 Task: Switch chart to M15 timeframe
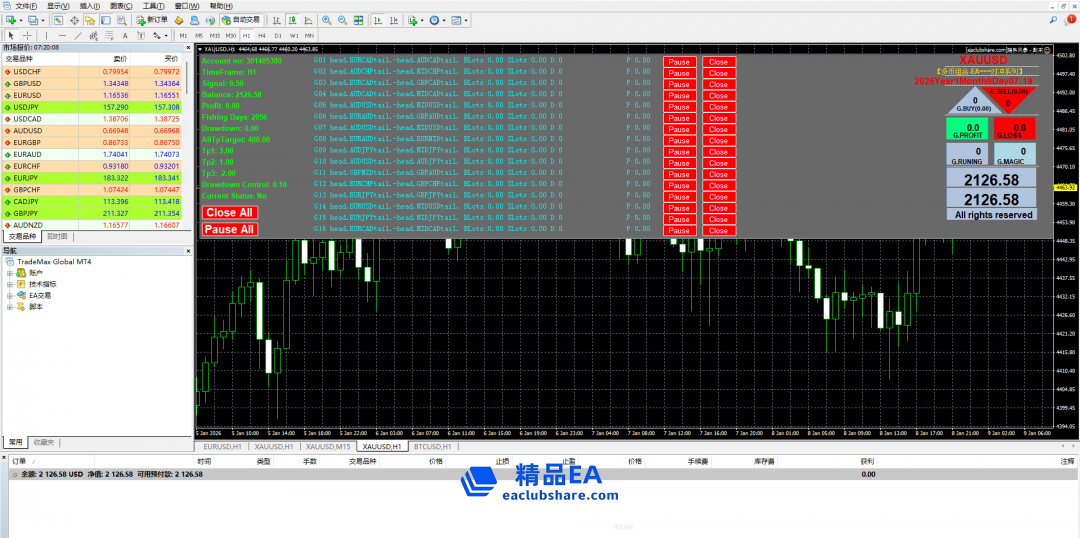215,35
